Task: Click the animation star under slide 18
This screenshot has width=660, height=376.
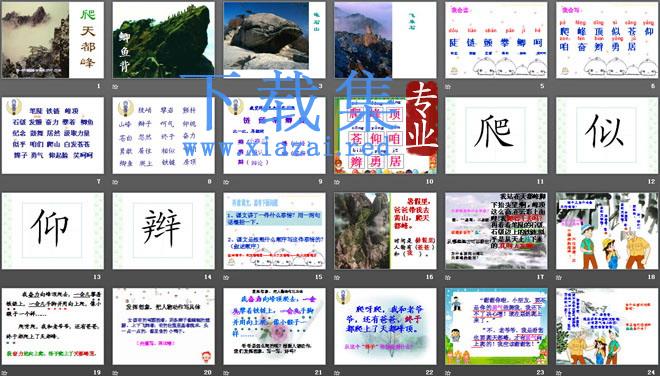Action: pos(559,277)
